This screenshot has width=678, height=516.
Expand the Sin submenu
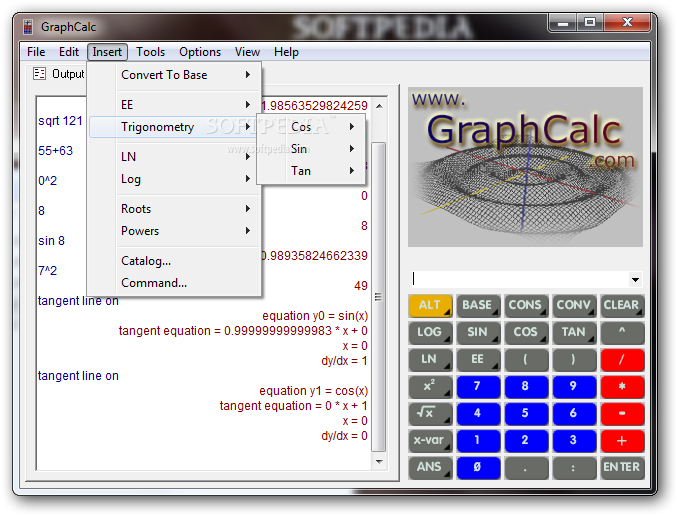tap(311, 149)
